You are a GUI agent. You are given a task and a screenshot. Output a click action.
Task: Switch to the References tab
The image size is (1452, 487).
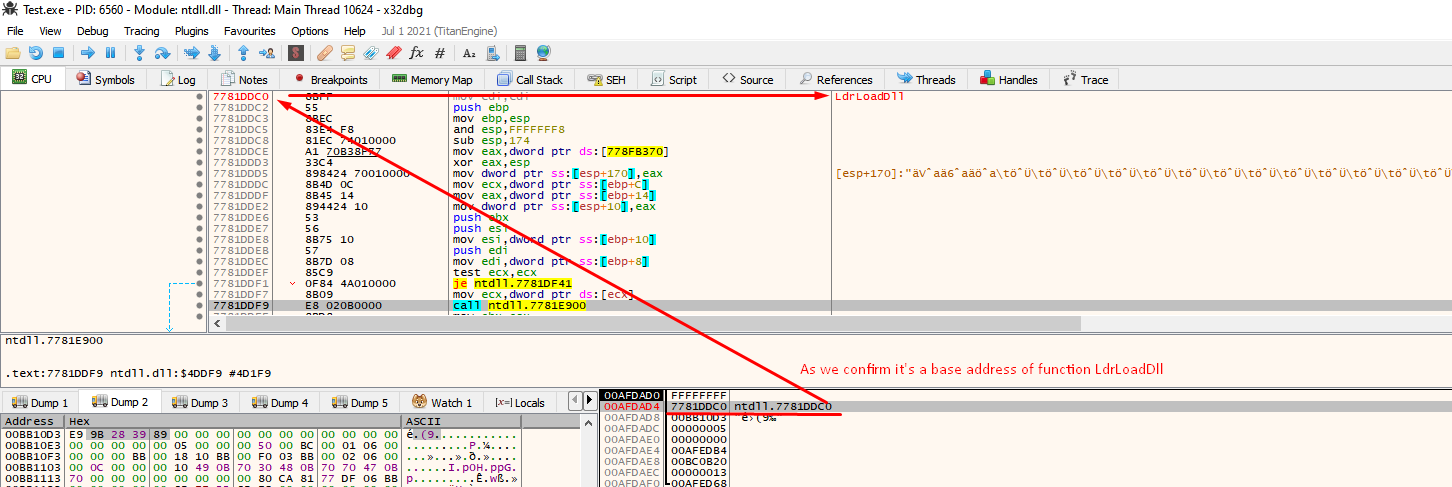pyautogui.click(x=835, y=79)
